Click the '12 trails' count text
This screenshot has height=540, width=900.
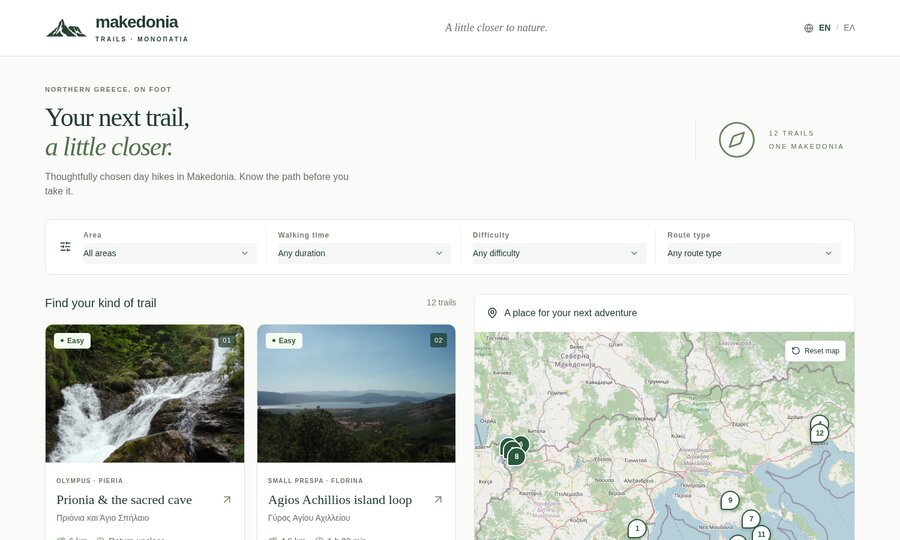coord(441,302)
